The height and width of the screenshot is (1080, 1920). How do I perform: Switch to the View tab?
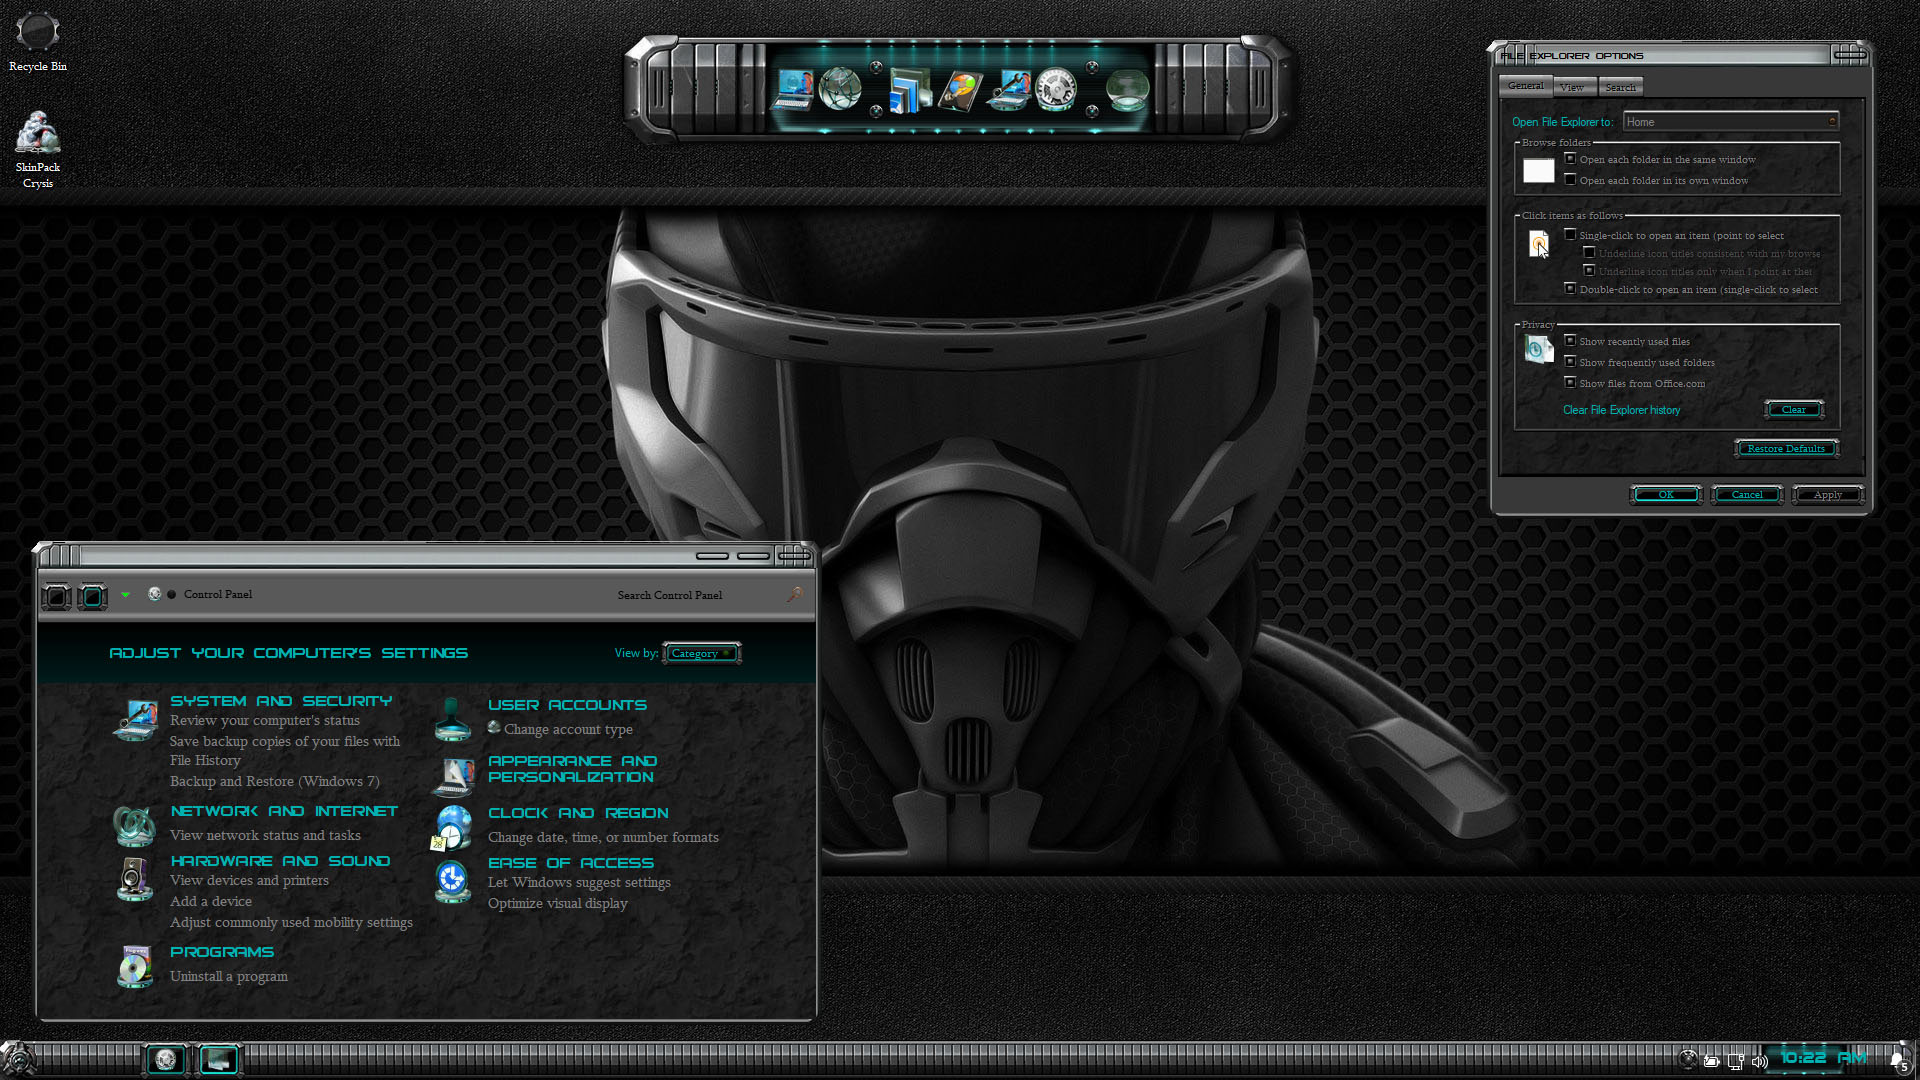(x=1572, y=87)
